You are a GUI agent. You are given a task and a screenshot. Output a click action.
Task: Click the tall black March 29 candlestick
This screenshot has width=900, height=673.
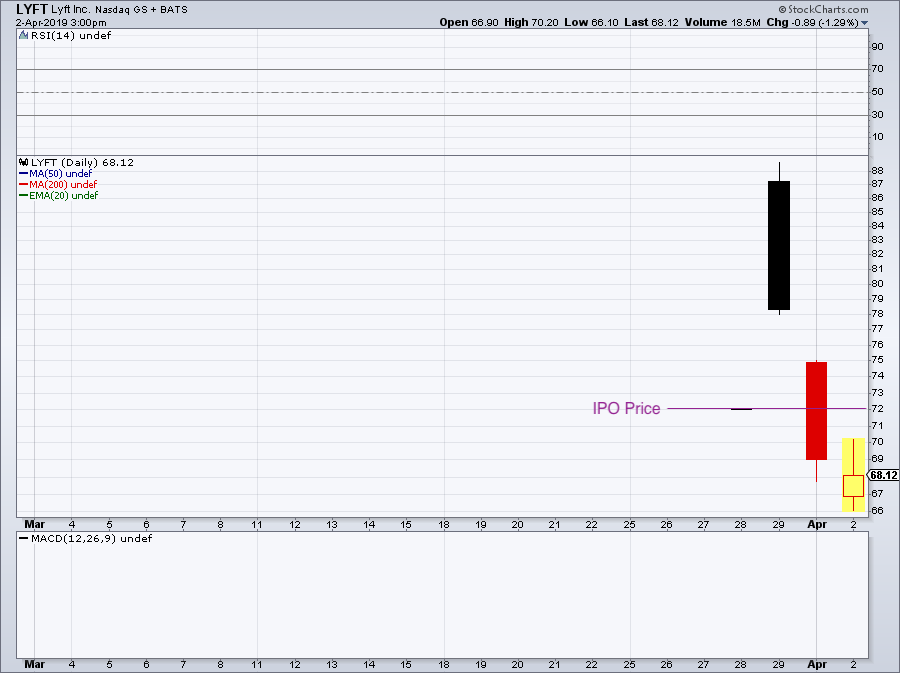pos(779,246)
